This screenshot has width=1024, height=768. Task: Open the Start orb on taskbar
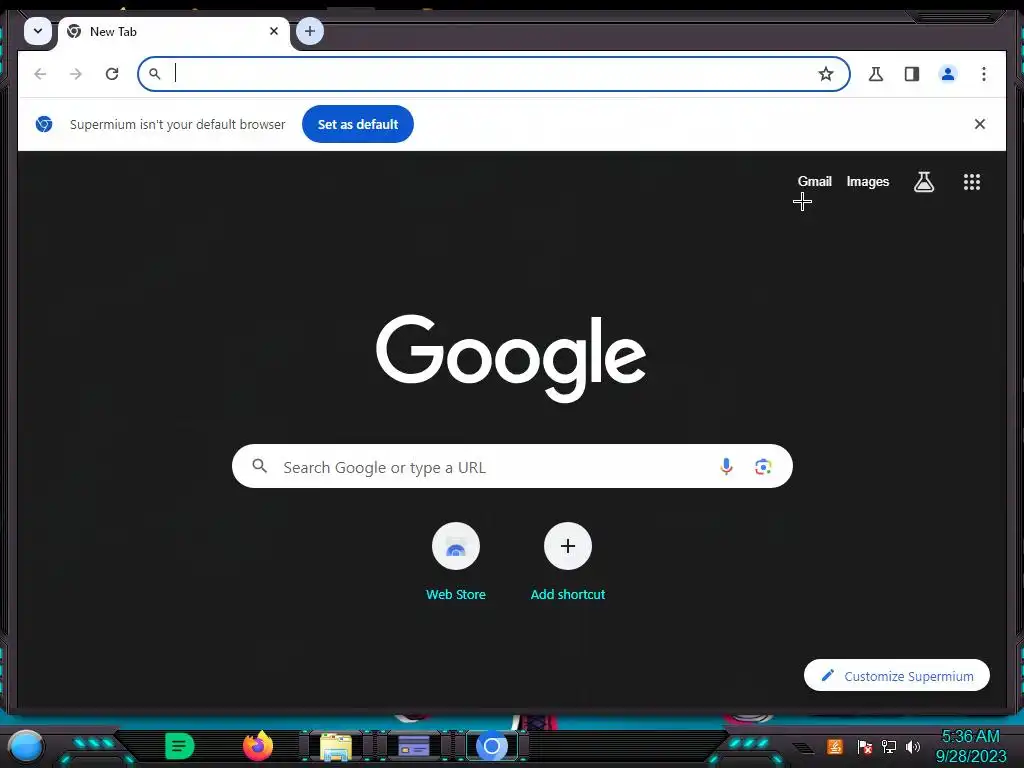coord(26,746)
